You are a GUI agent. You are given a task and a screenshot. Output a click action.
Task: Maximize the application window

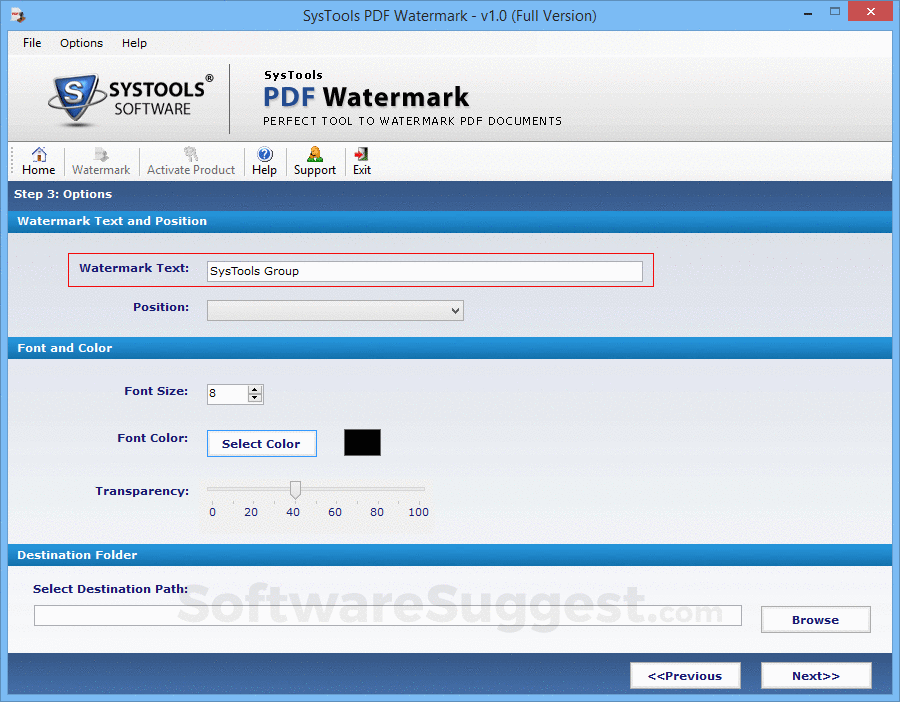[x=835, y=12]
